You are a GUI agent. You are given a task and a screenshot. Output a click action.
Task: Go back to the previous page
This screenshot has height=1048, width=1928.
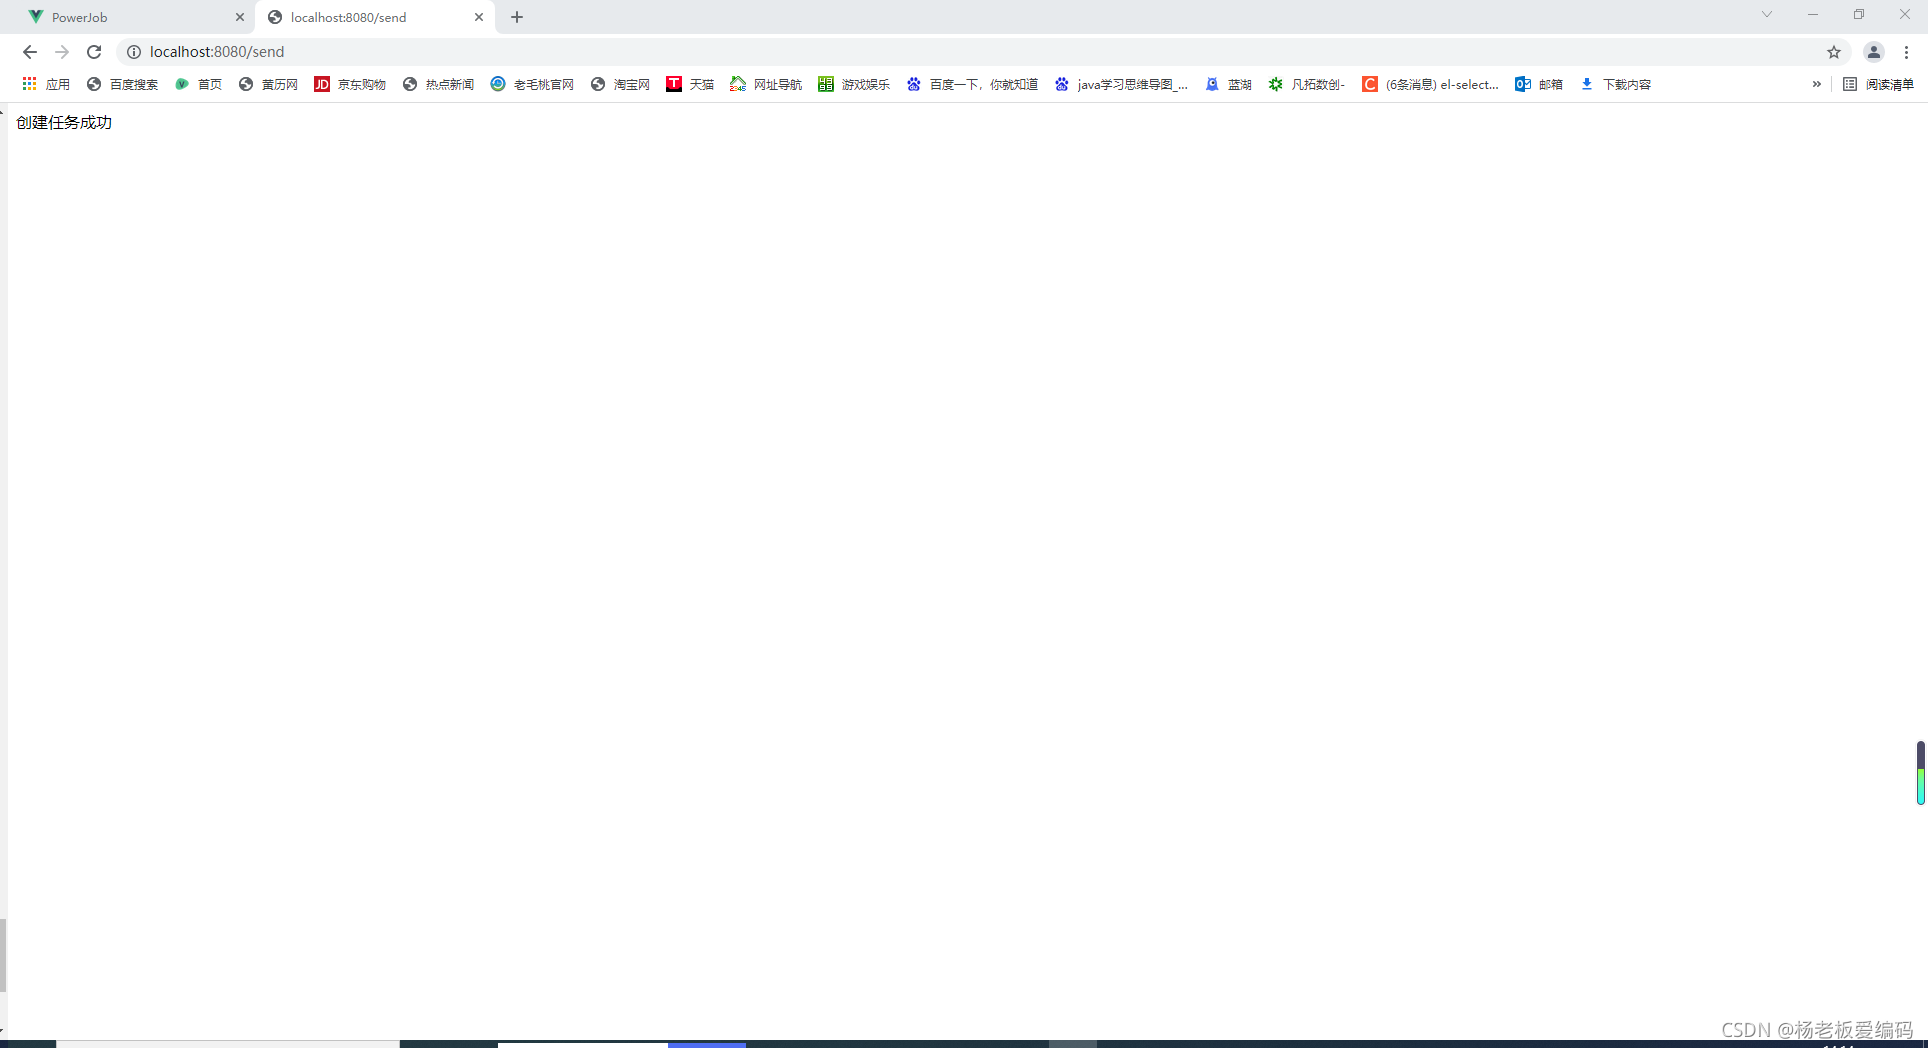30,52
